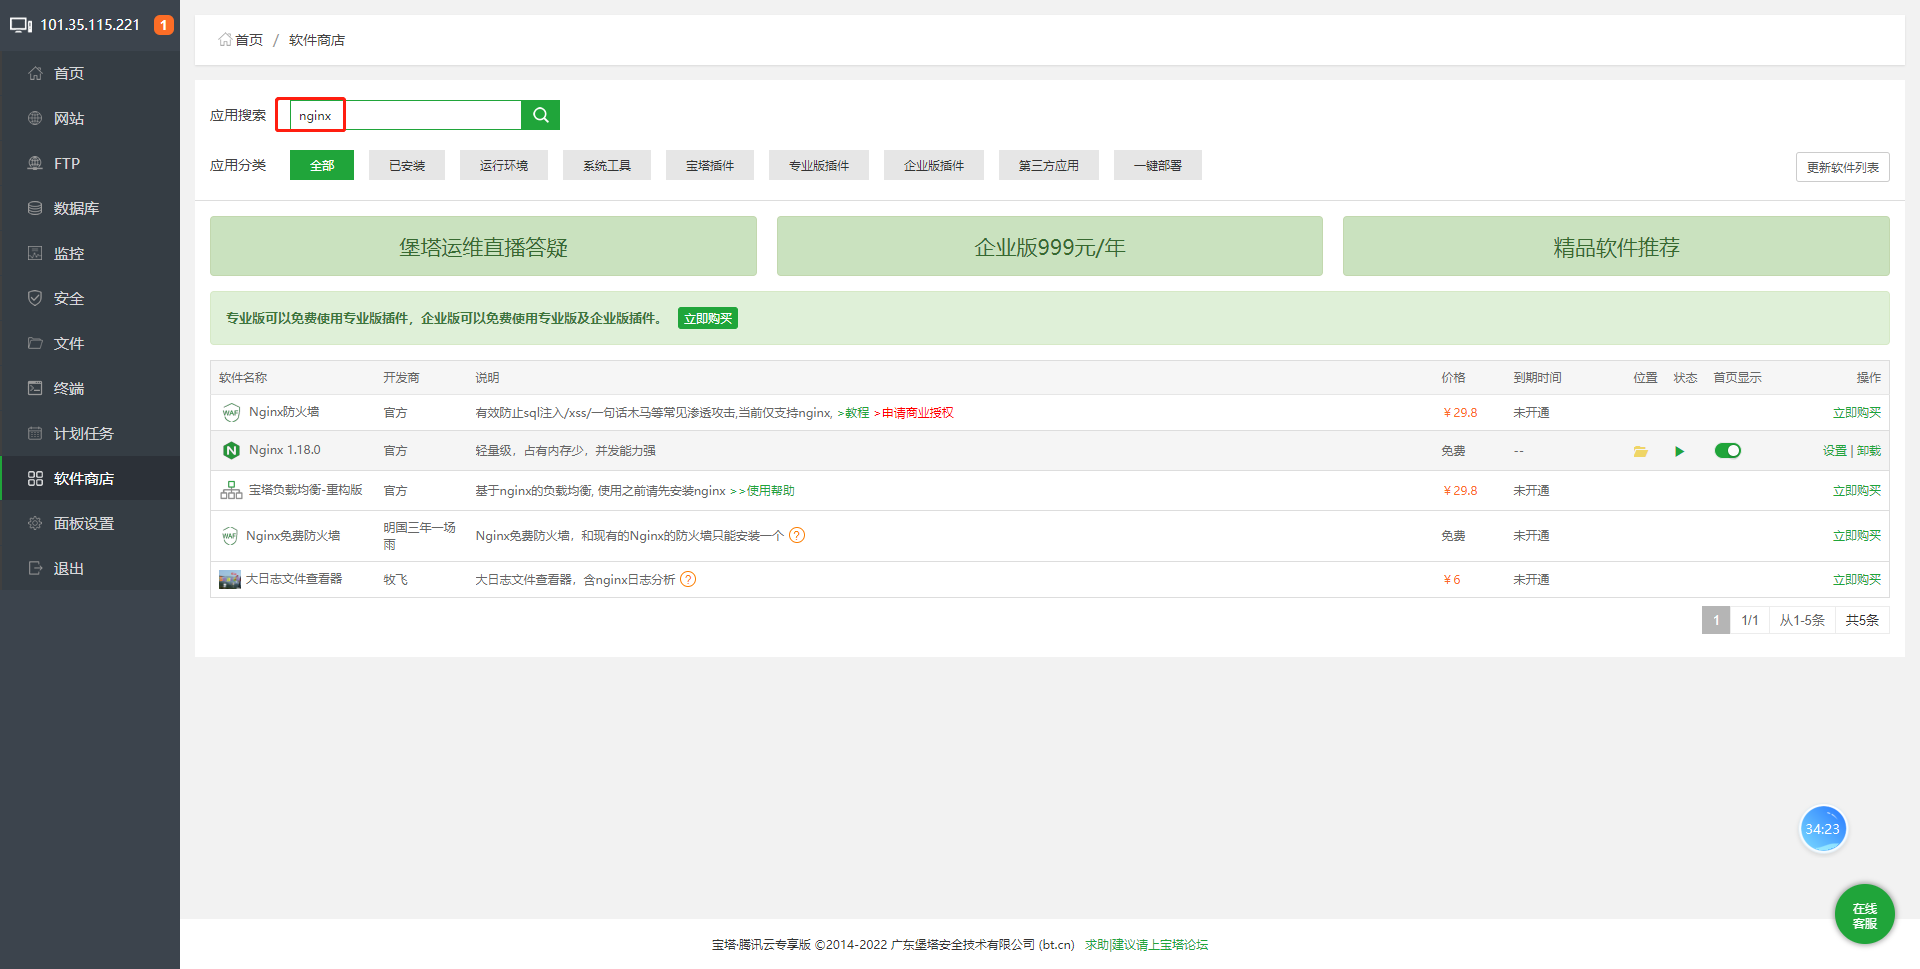Image resolution: width=1920 pixels, height=969 pixels.
Task: Click 立即购买 for Nginx免费防火墙
Action: (x=1857, y=536)
